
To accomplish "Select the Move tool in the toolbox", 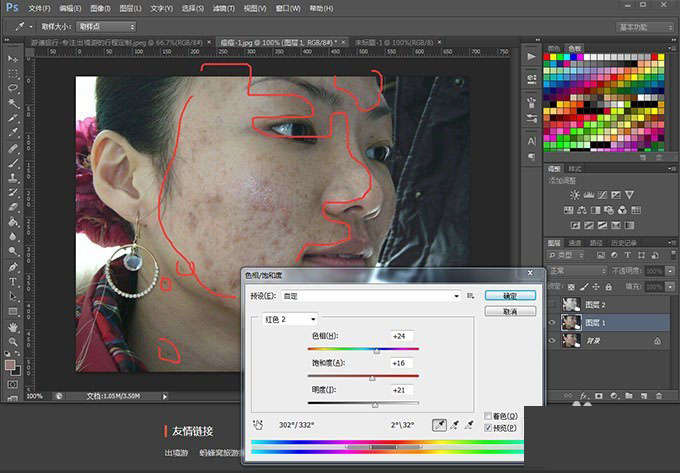I will (13, 59).
